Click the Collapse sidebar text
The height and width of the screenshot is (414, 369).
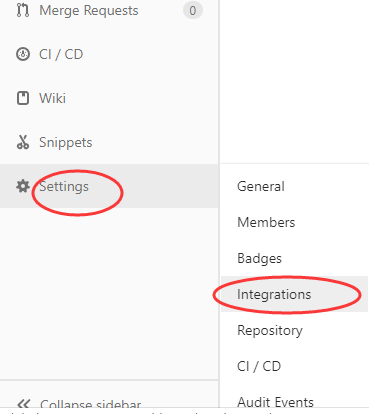90,404
